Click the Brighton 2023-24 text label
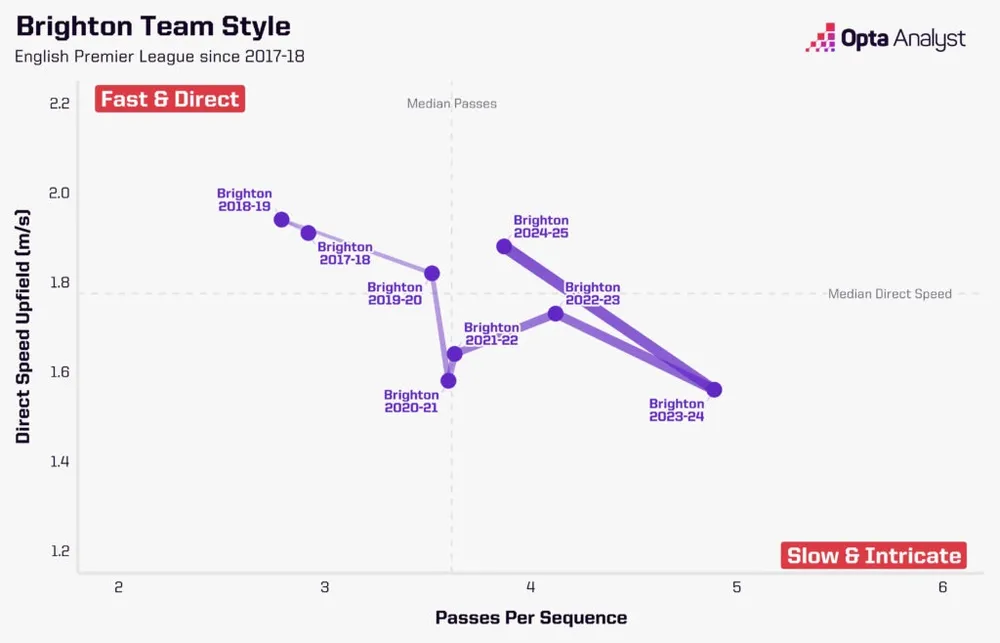 click(x=676, y=410)
